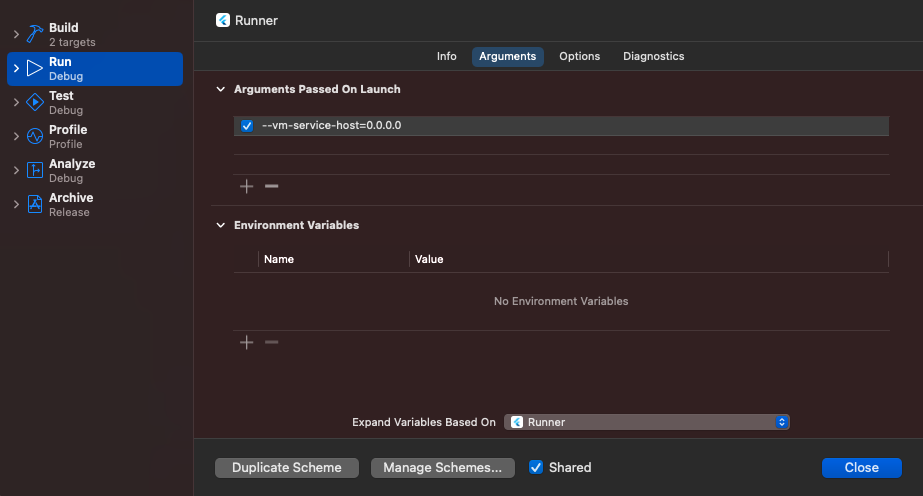Select the Run play icon

coord(34,68)
